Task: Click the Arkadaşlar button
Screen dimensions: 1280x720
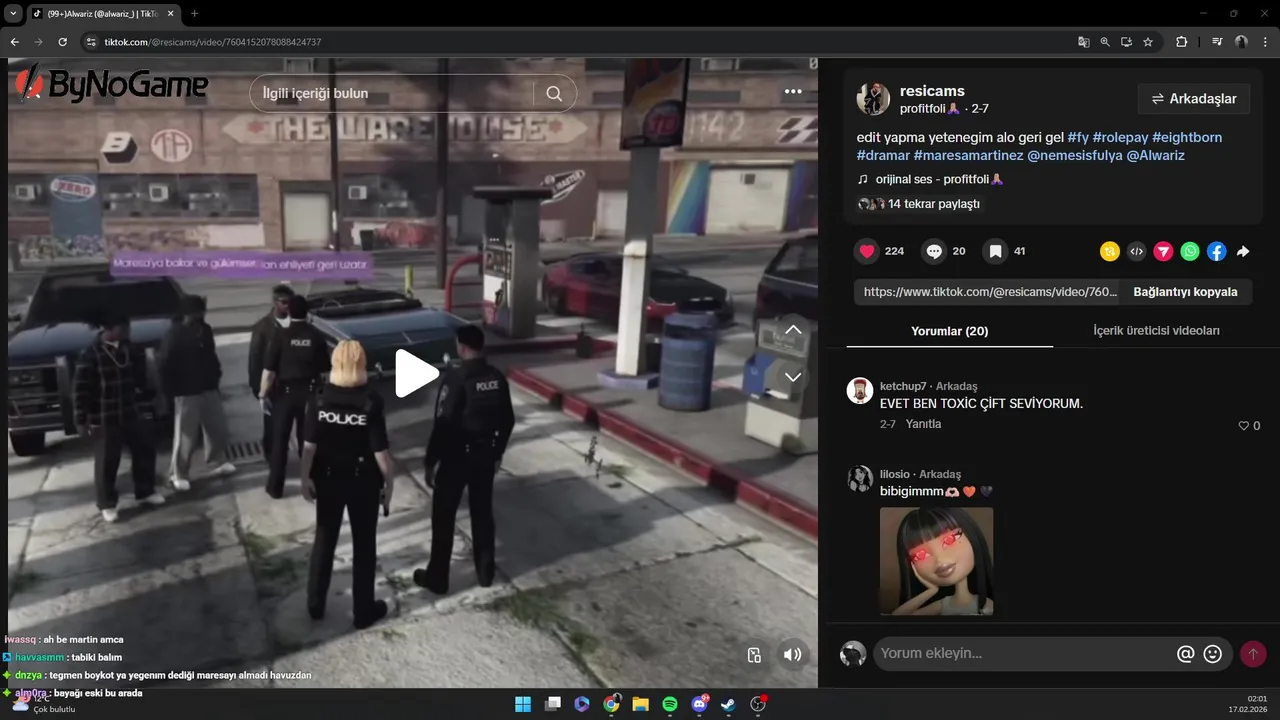Action: point(1194,99)
